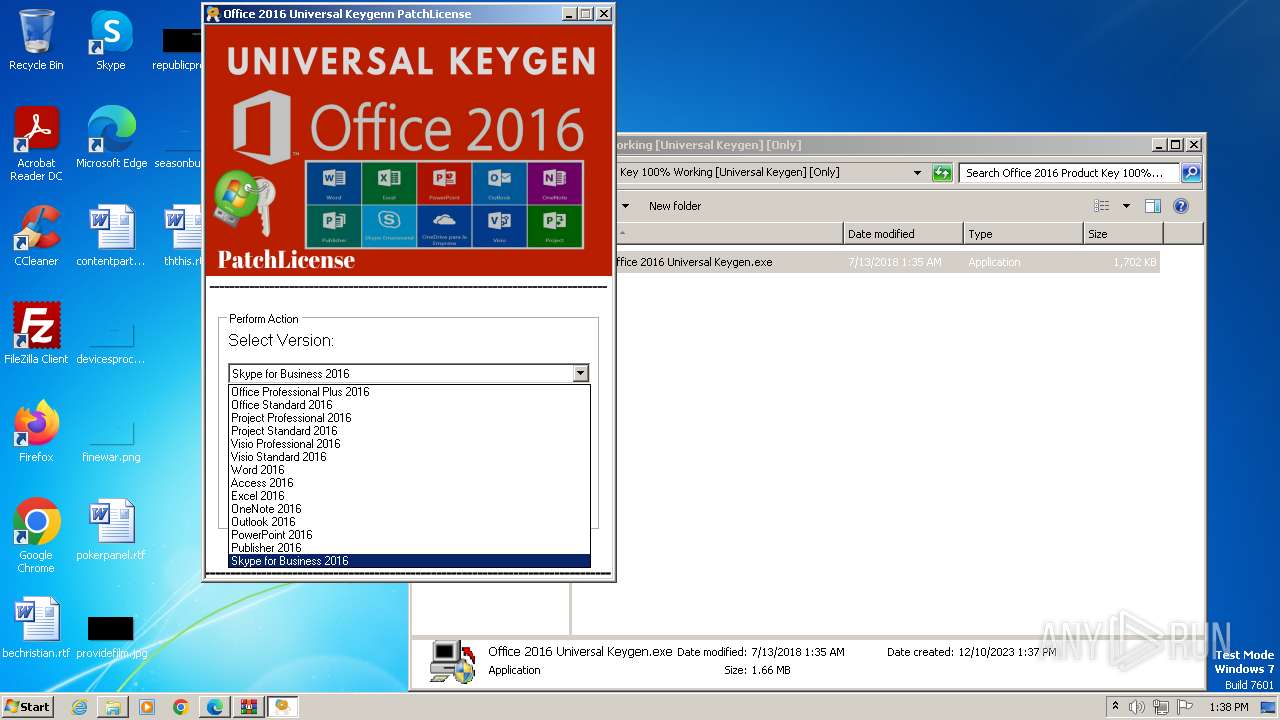Click the Explorer search box
The height and width of the screenshot is (720, 1280).
click(1069, 173)
